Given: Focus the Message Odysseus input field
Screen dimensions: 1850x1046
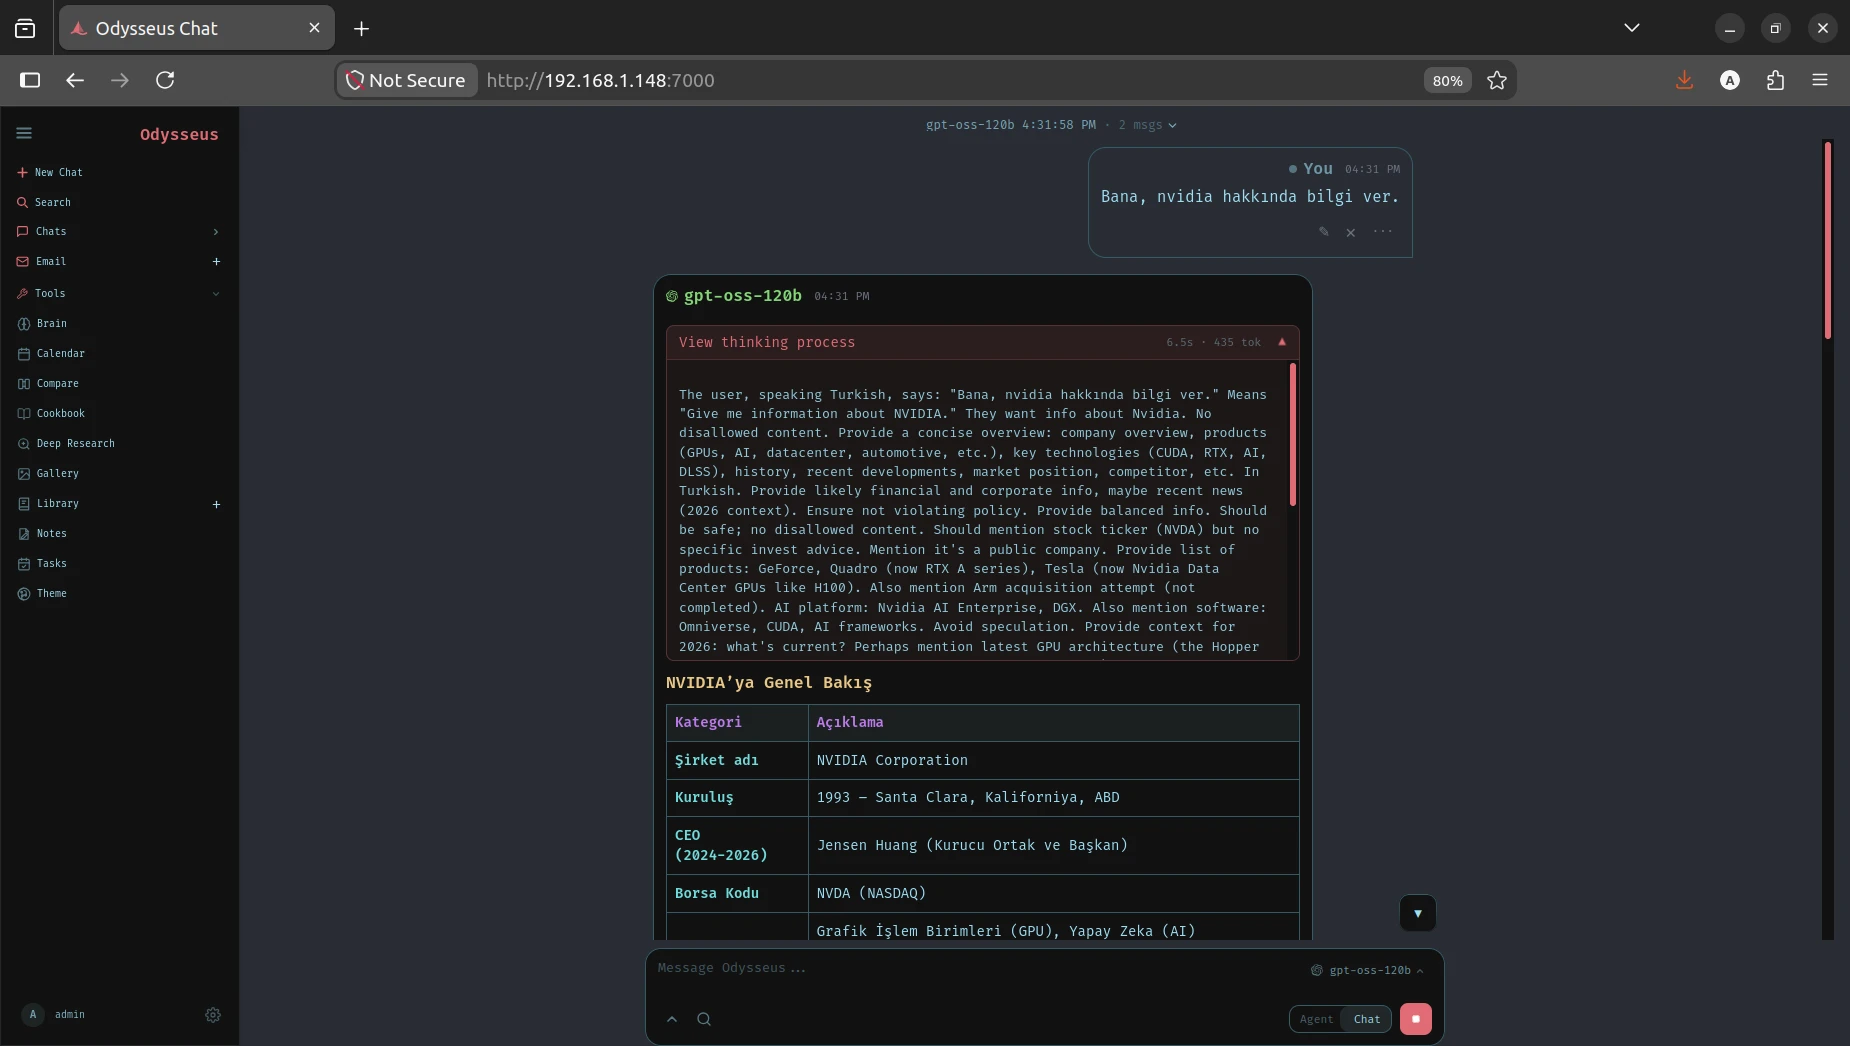Looking at the screenshot, I should point(980,968).
